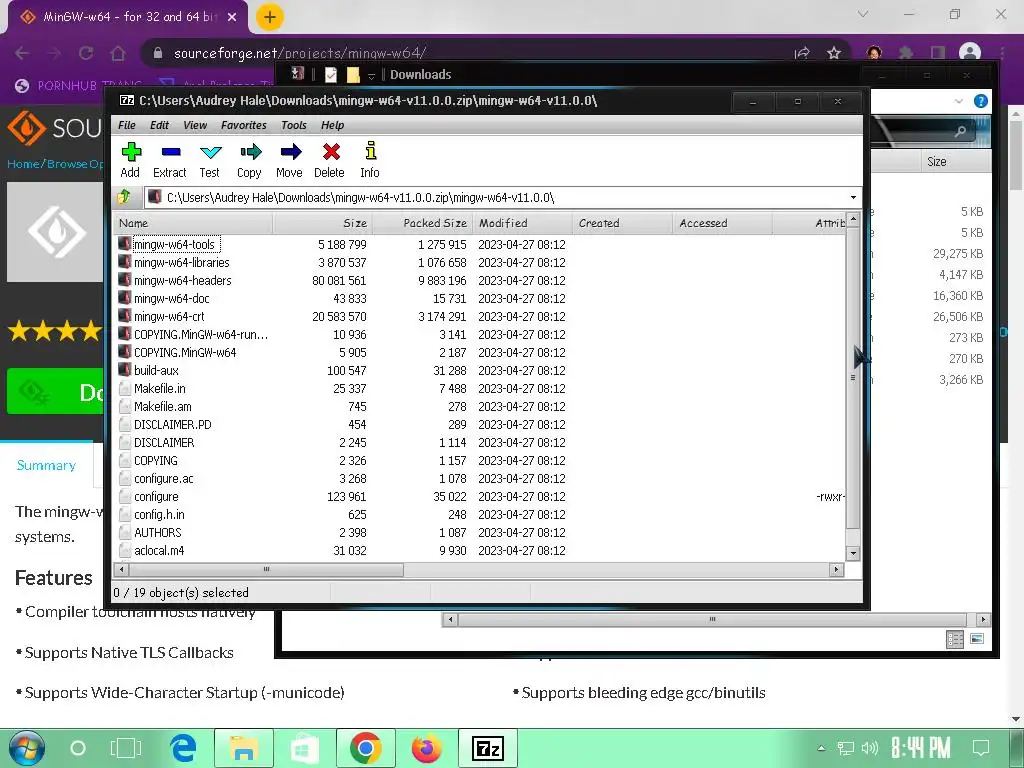Select the COPYING.MinGW-w64 file

pos(185,353)
